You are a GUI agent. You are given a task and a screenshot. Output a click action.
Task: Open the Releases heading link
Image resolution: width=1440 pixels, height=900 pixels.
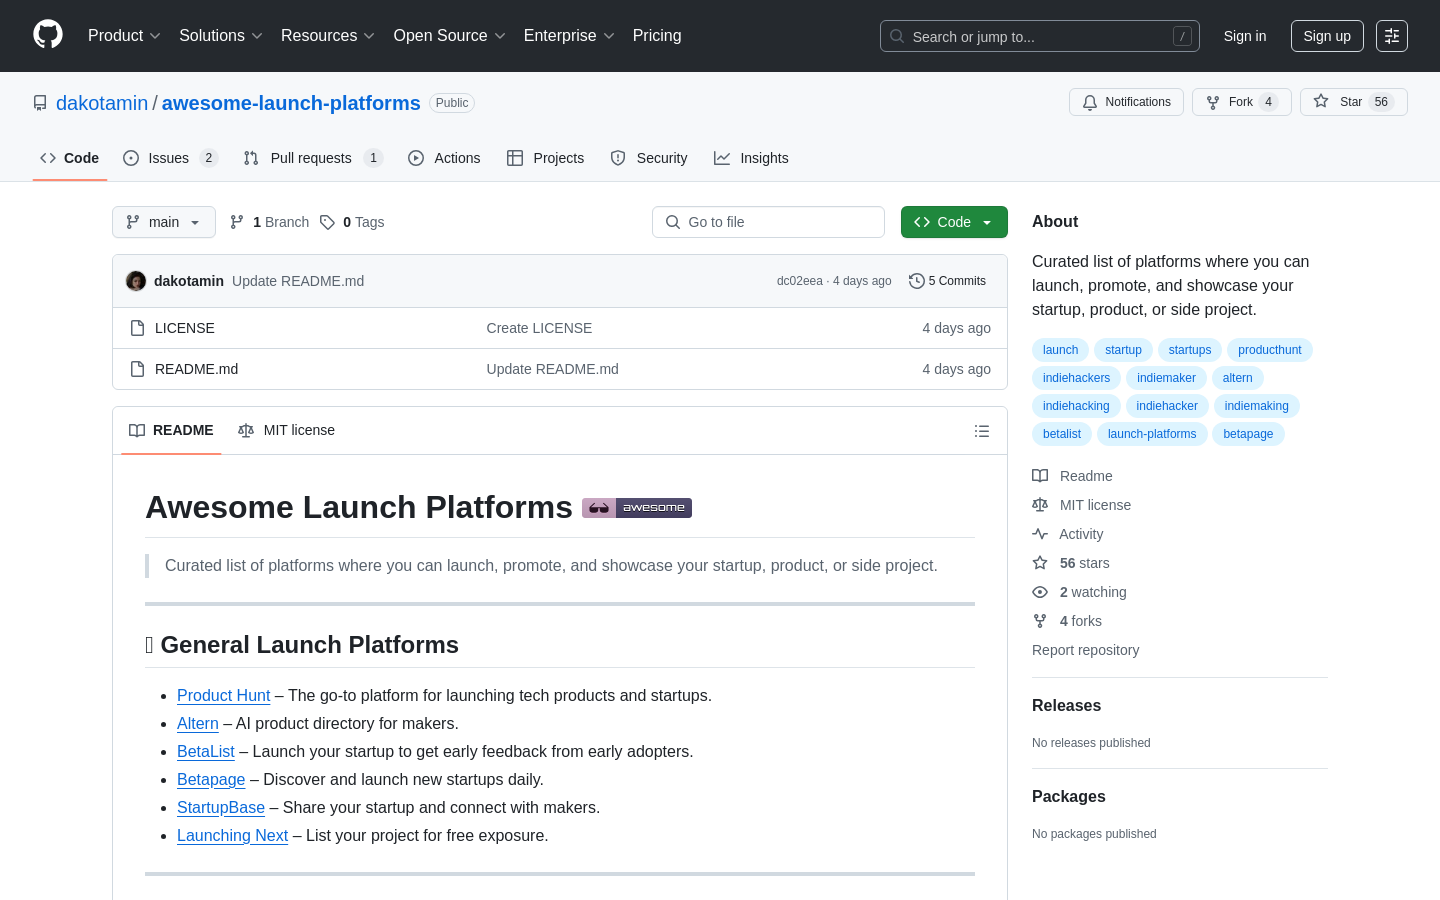tap(1066, 705)
